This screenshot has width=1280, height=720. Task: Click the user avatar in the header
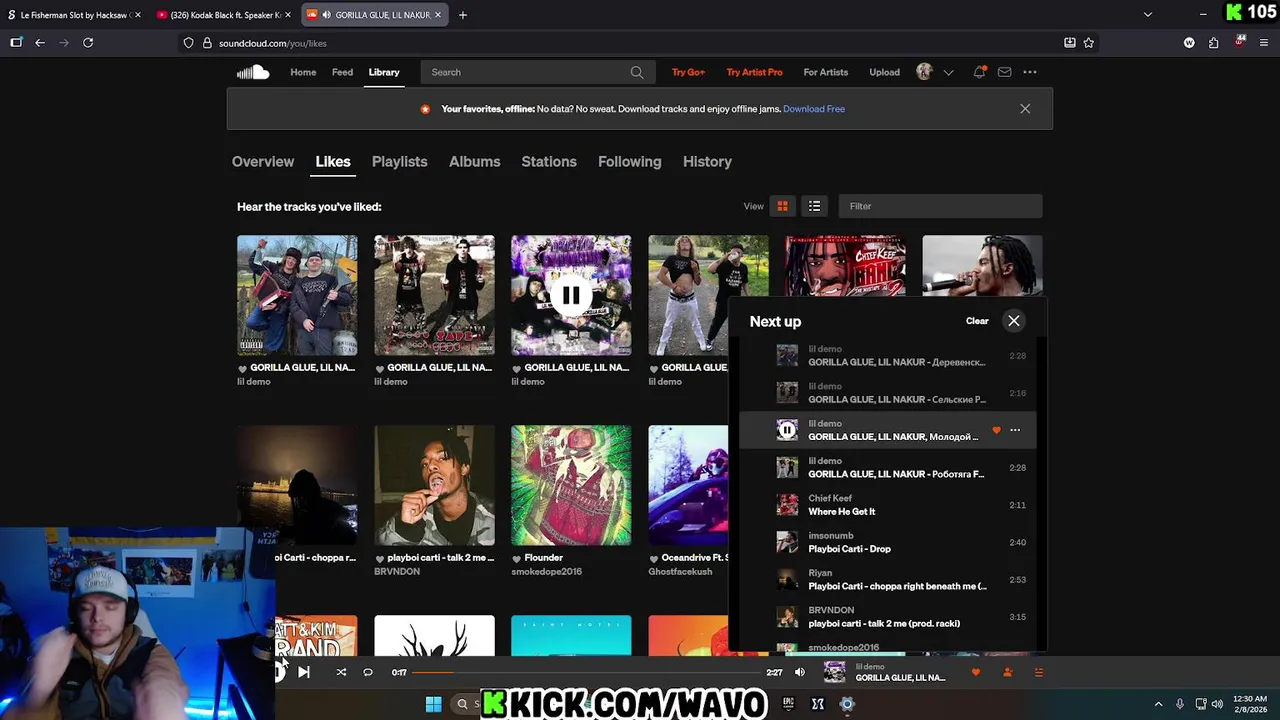pyautogui.click(x=924, y=72)
